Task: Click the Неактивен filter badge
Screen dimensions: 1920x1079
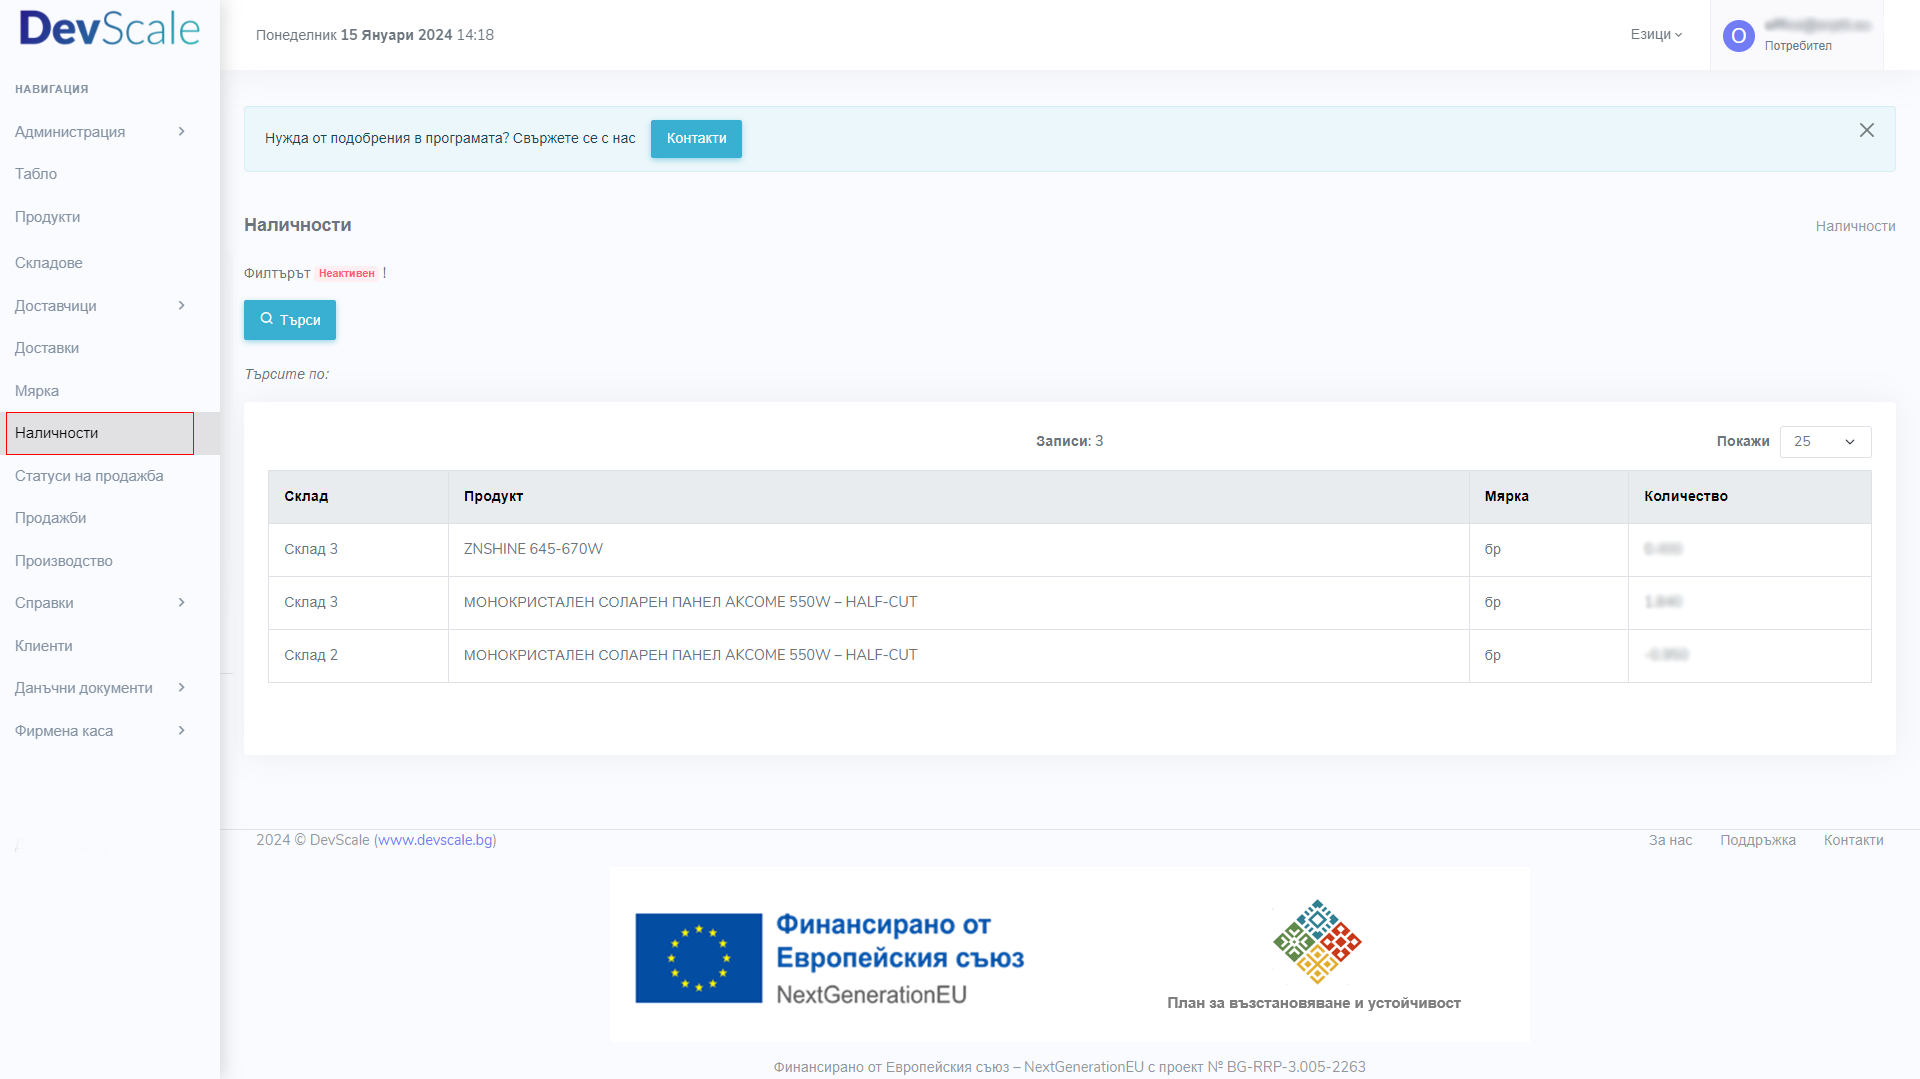Action: coord(347,273)
